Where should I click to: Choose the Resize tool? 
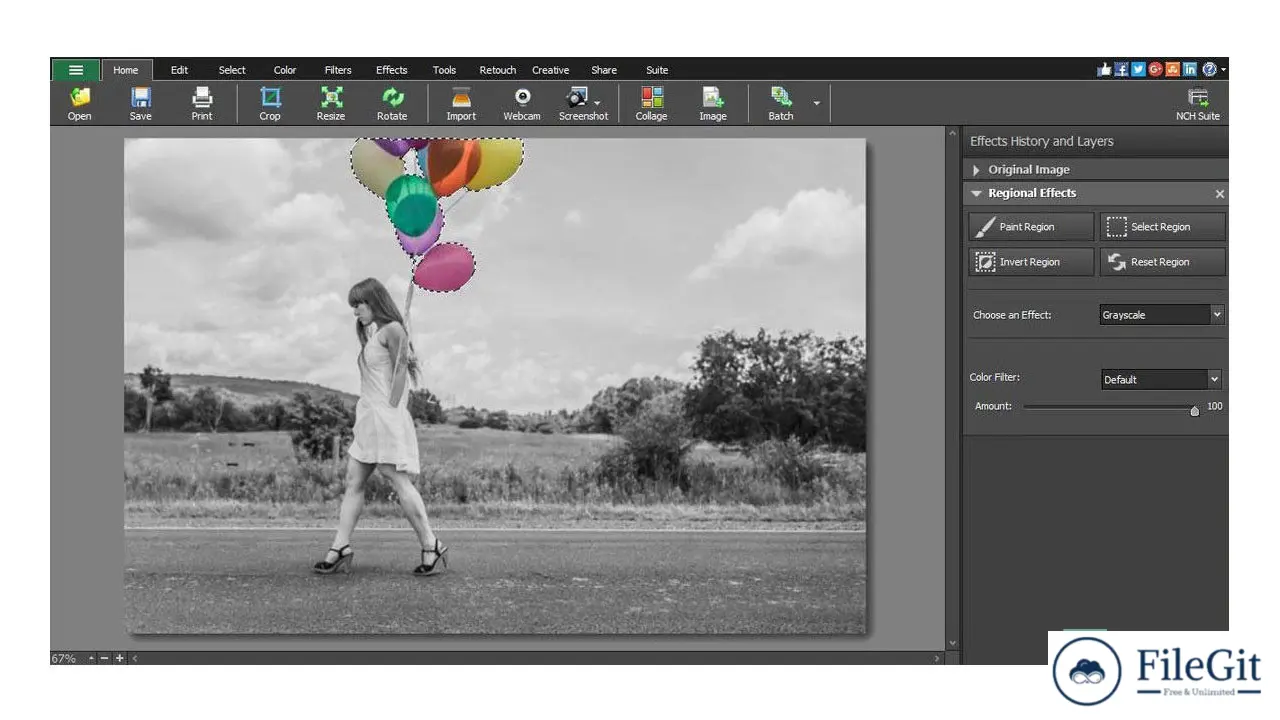click(331, 103)
